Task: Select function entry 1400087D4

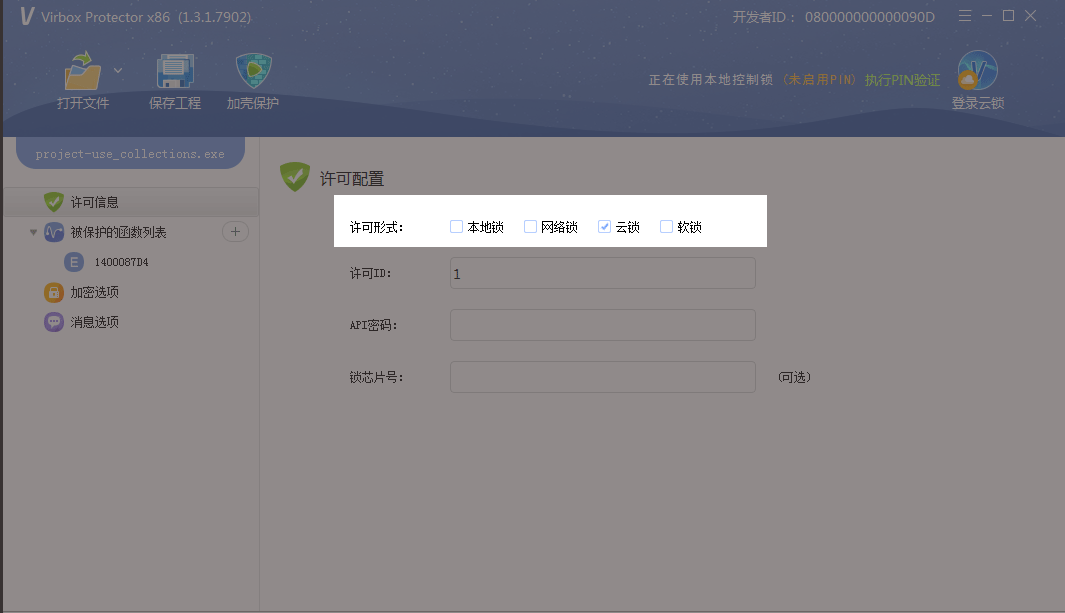Action: pyautogui.click(x=121, y=262)
